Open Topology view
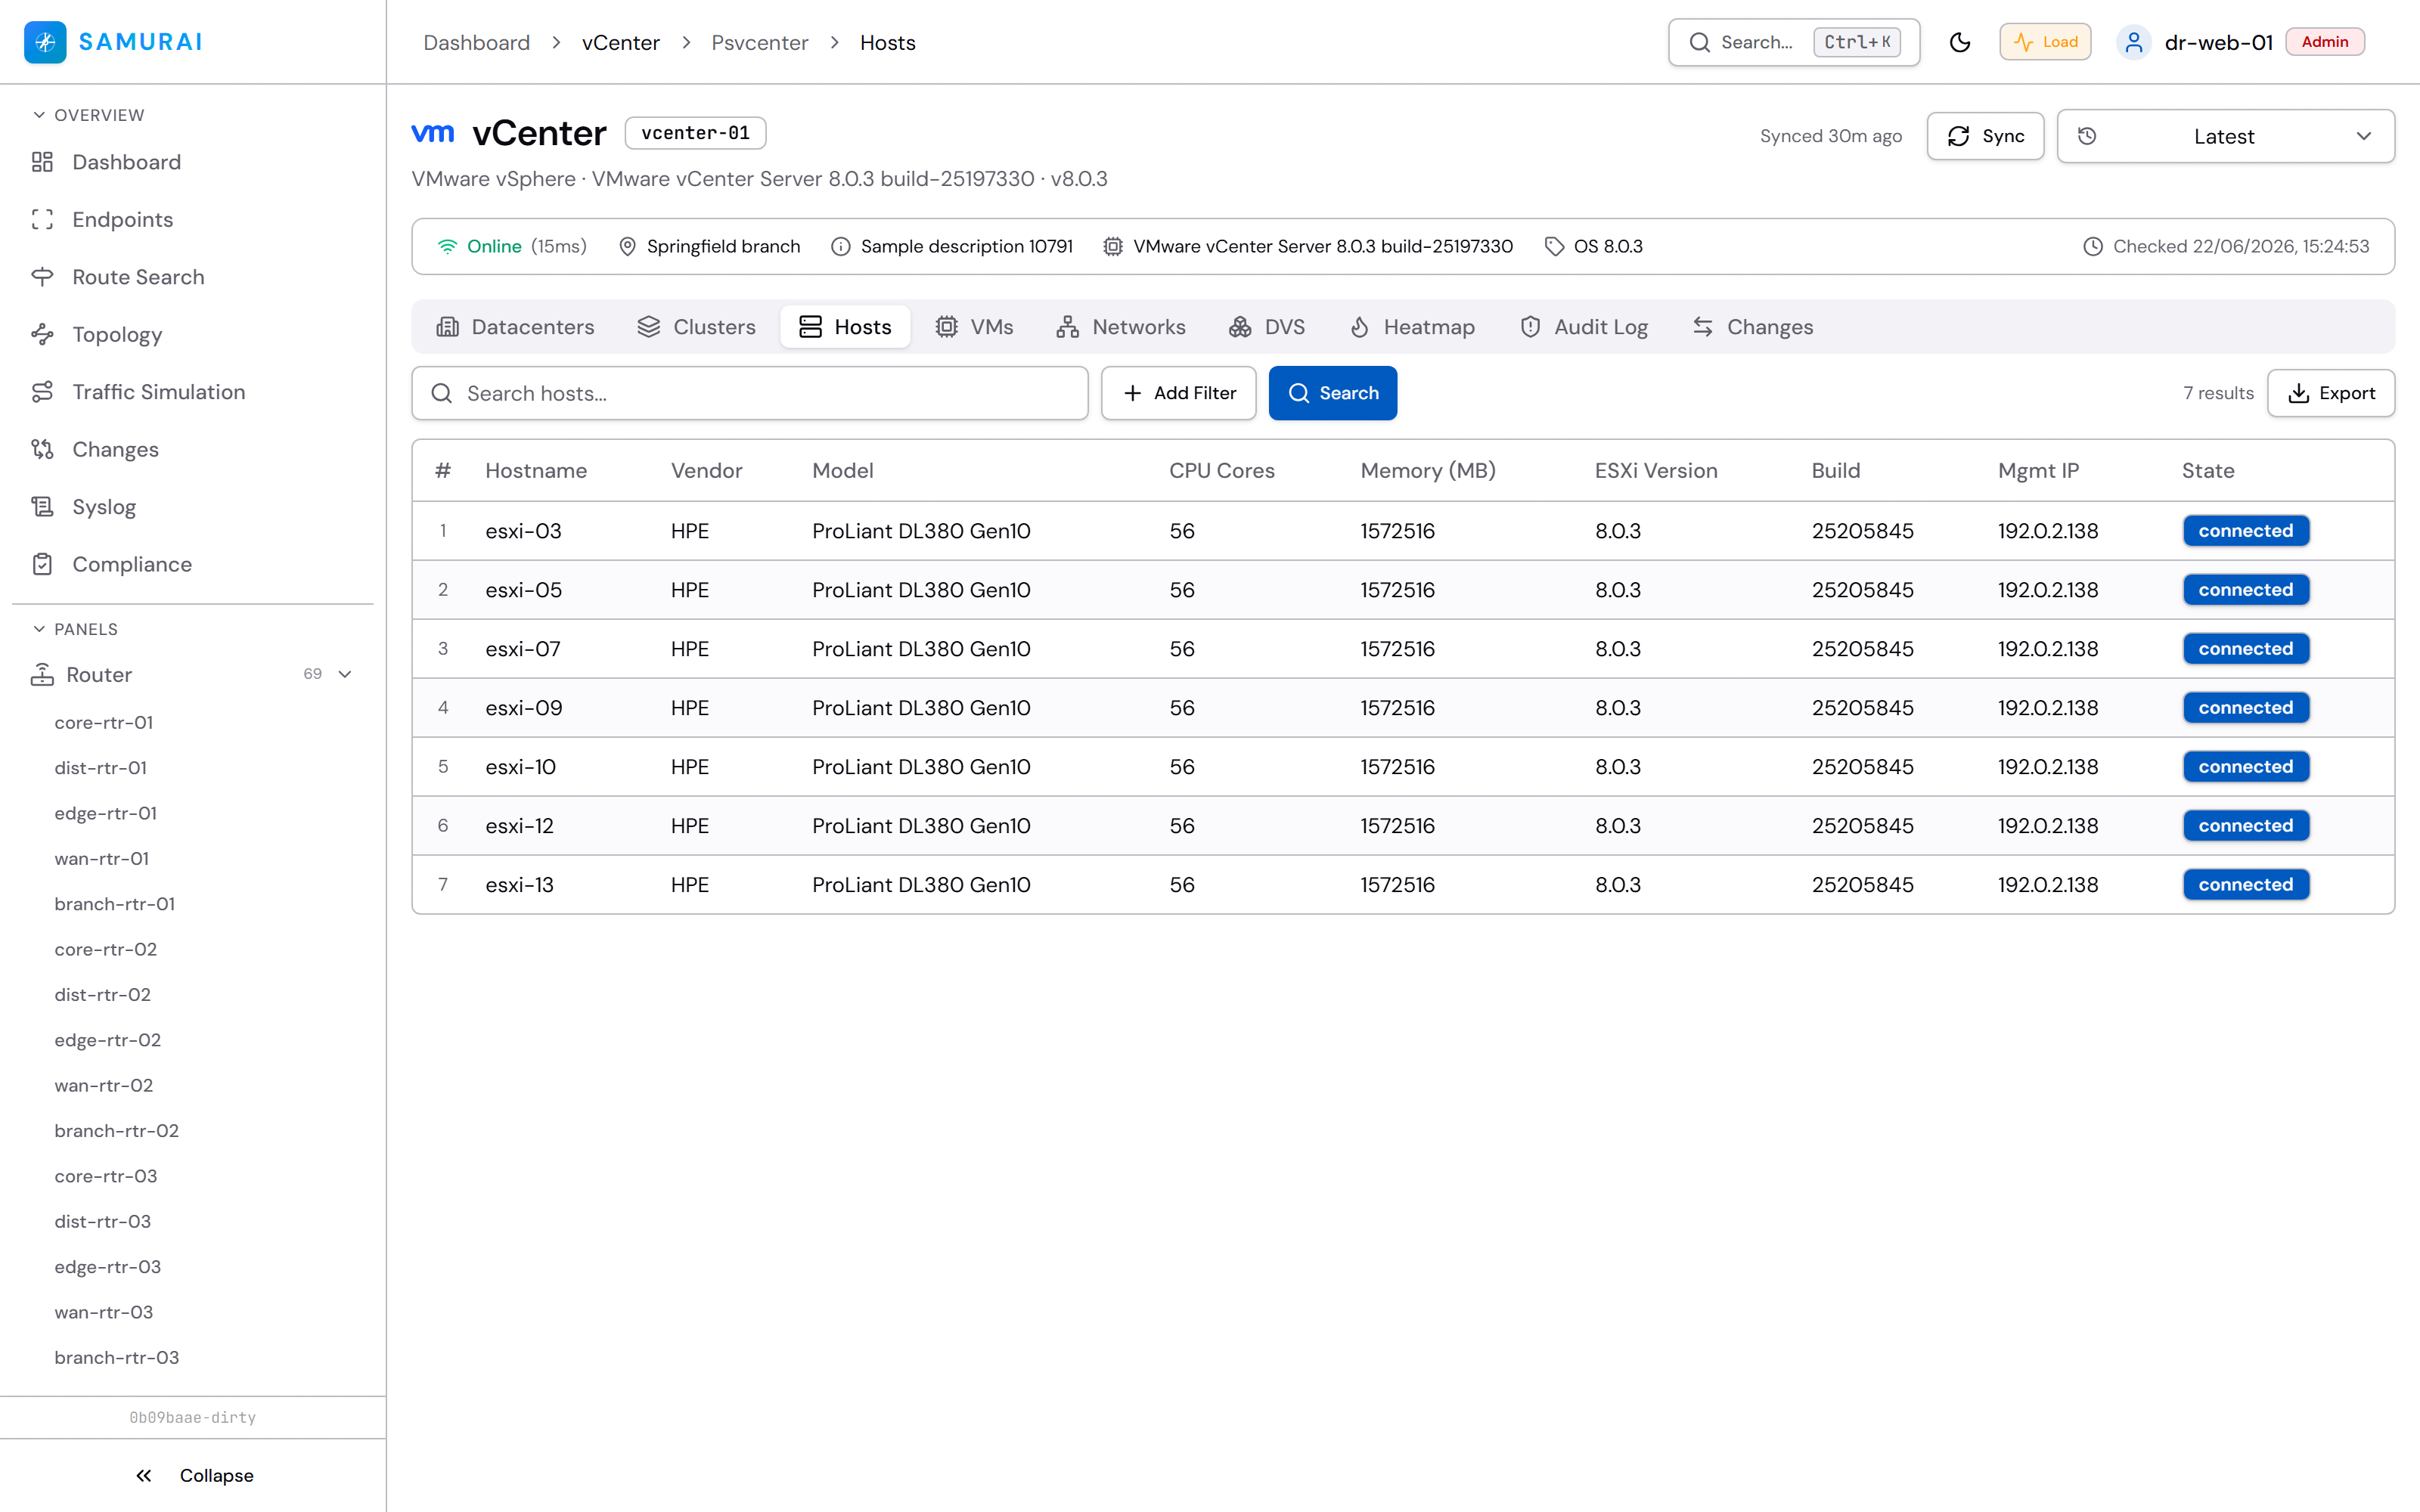This screenshot has height=1512, width=2420. click(x=117, y=334)
